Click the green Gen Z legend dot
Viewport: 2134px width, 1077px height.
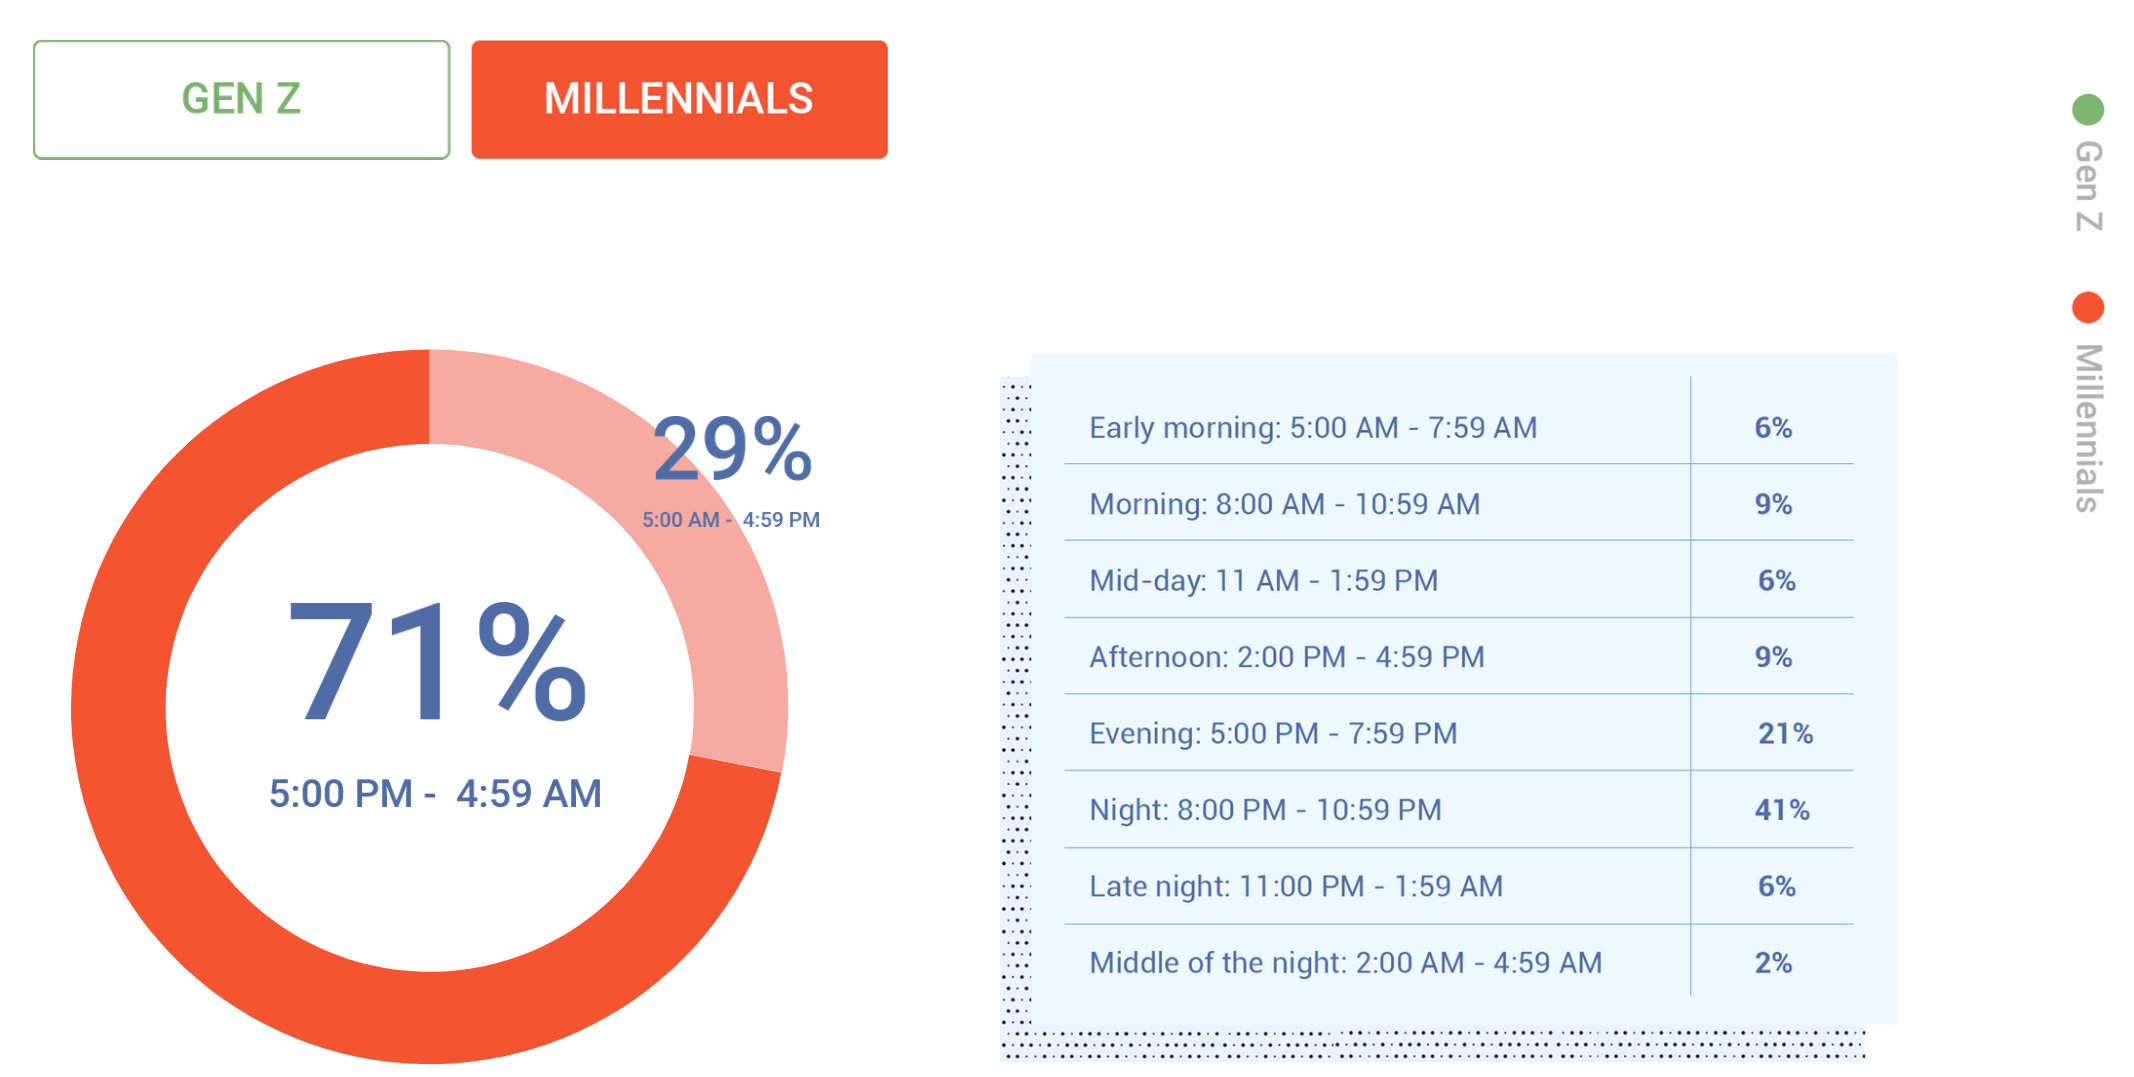2088,109
